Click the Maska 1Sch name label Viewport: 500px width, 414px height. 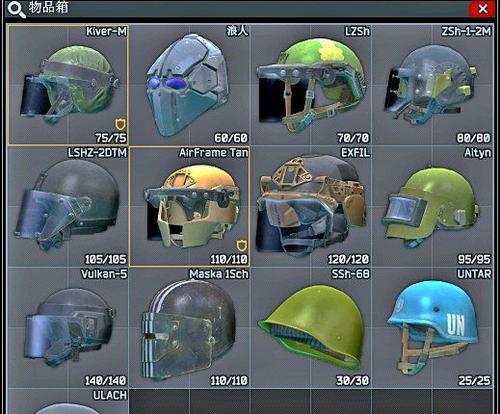click(x=219, y=274)
